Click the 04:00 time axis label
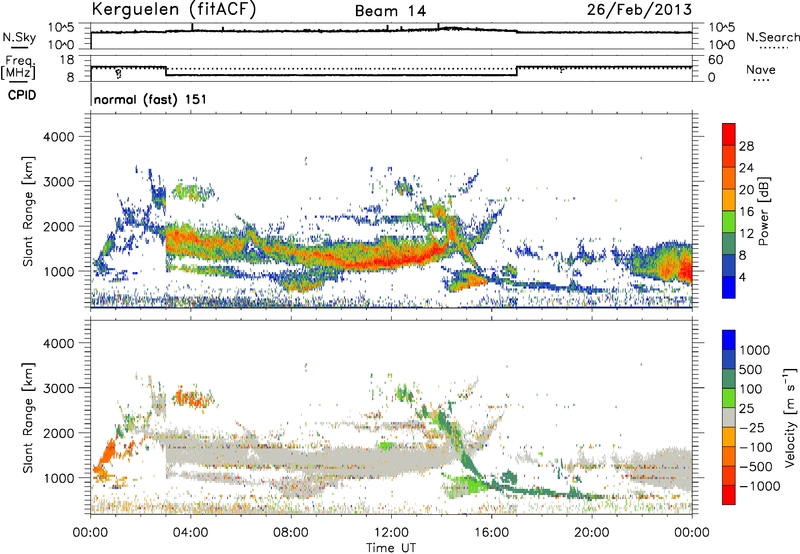Image resolution: width=800 pixels, height=554 pixels. click(190, 533)
